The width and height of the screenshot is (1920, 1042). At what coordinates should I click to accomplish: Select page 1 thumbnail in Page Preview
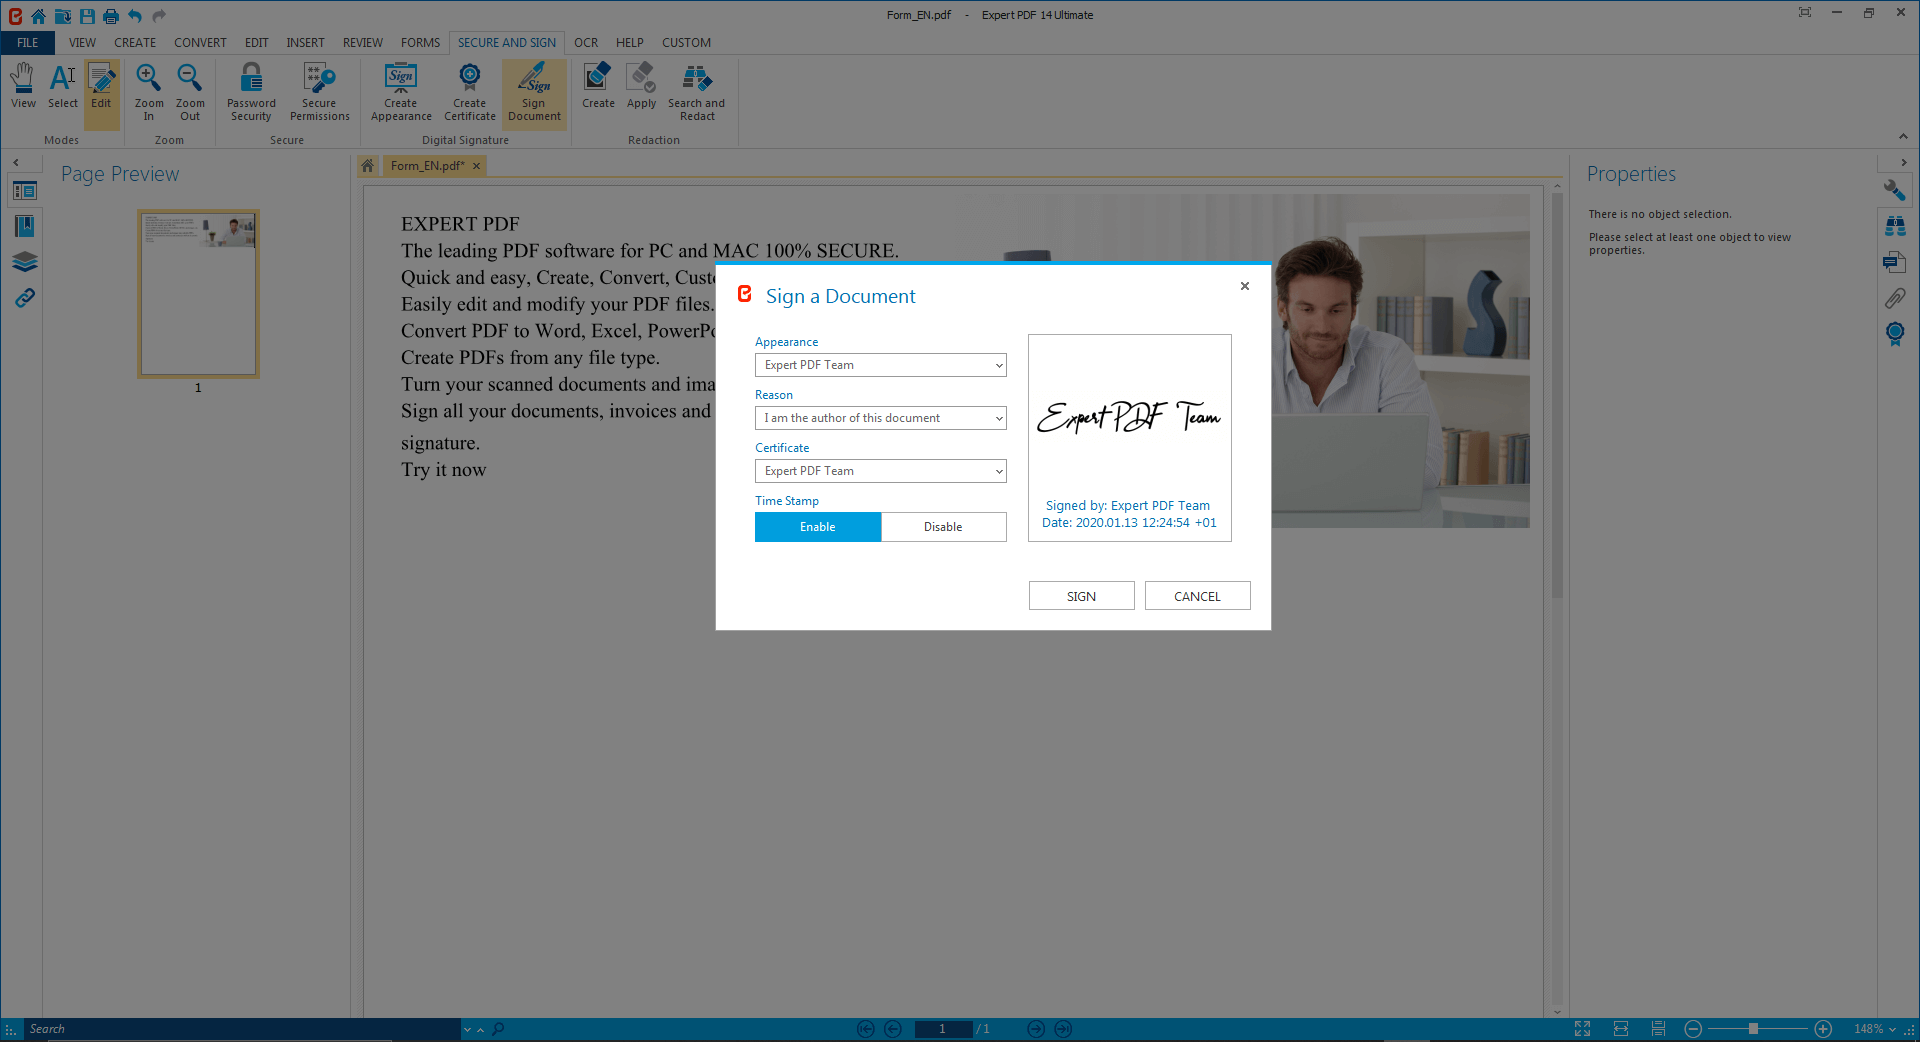pos(198,294)
